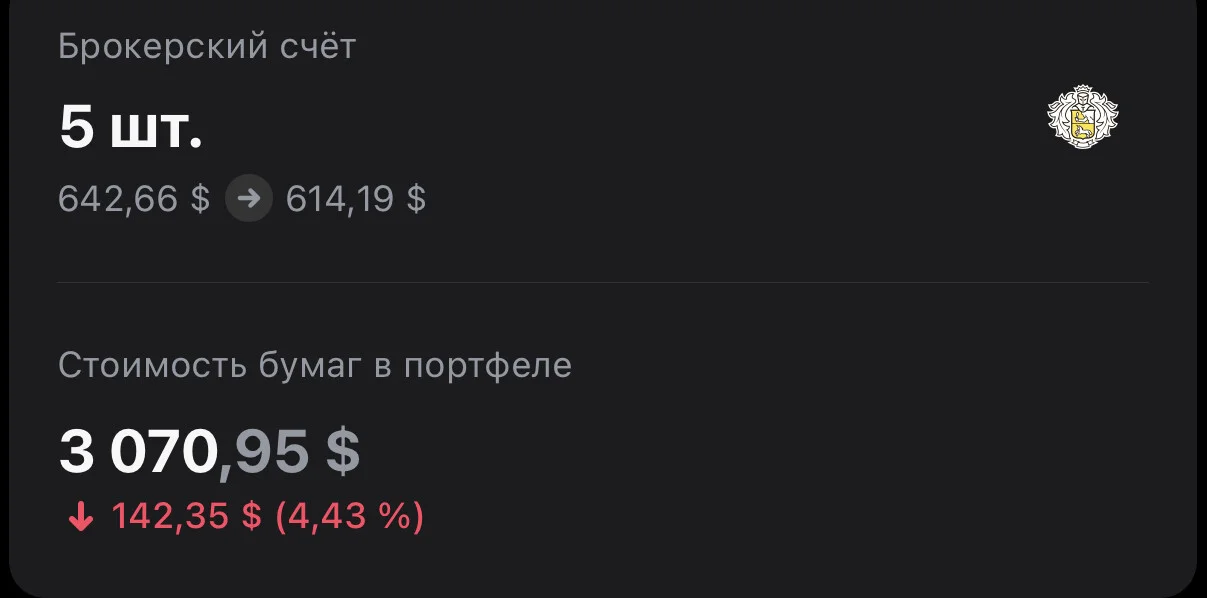Image resolution: width=1207 pixels, height=598 pixels.
Task: Click the (4,43 %) loss percentage
Action: 350,517
